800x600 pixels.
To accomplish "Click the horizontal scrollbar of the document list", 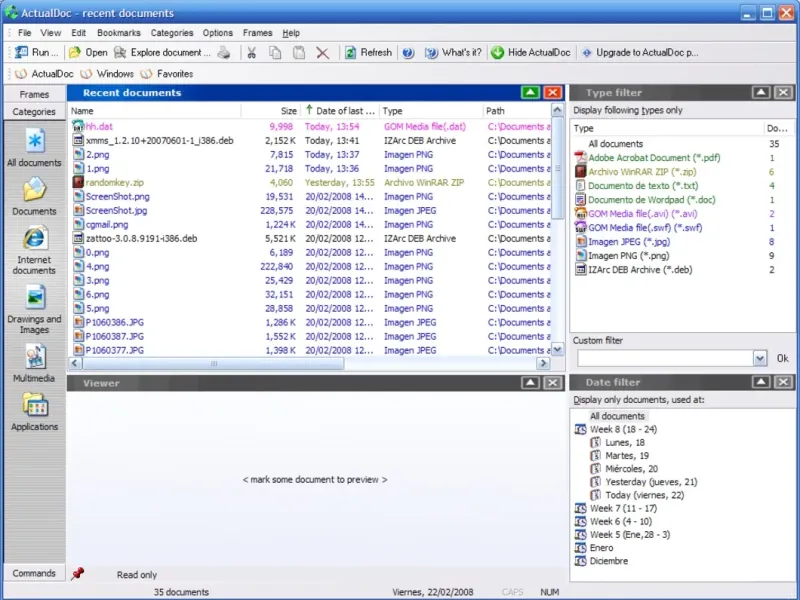I will 300,364.
